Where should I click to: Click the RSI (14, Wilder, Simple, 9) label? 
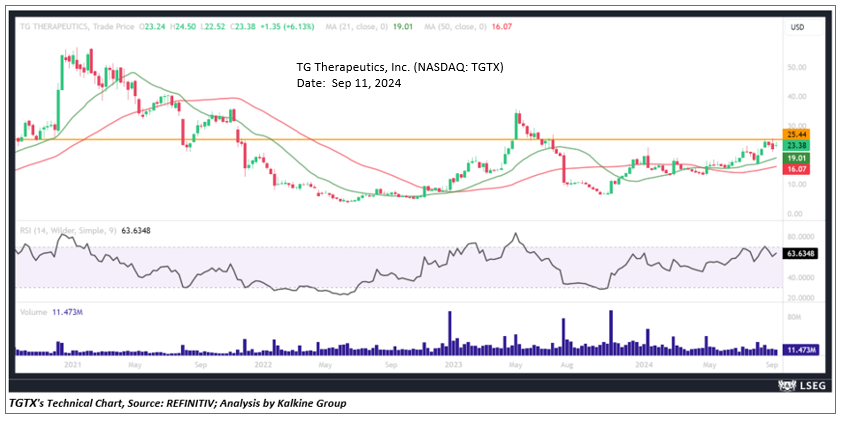[67, 230]
